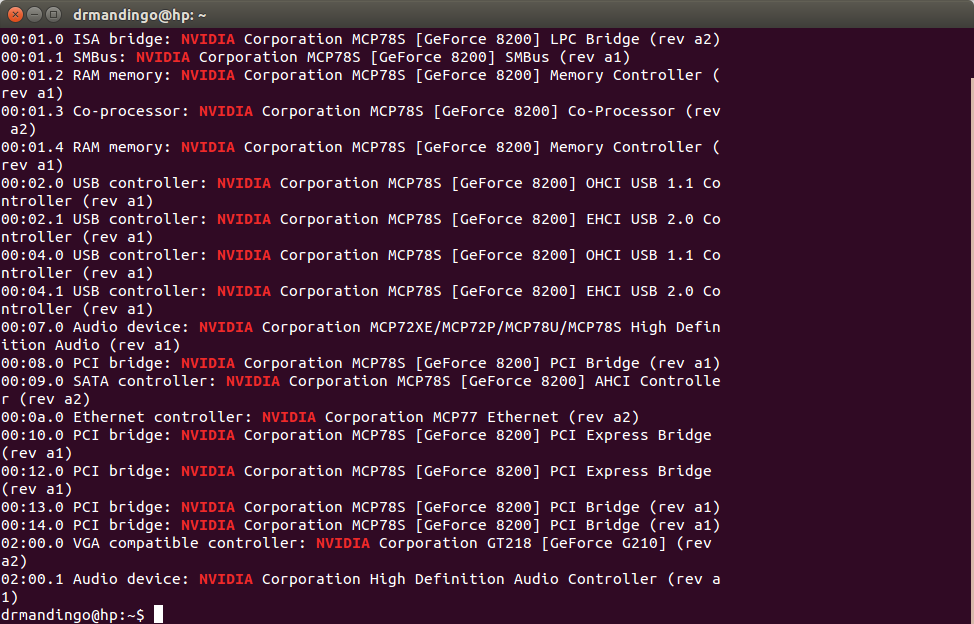Click the minimize button on the terminal
Screen dimensions: 974x624
coord(32,14)
